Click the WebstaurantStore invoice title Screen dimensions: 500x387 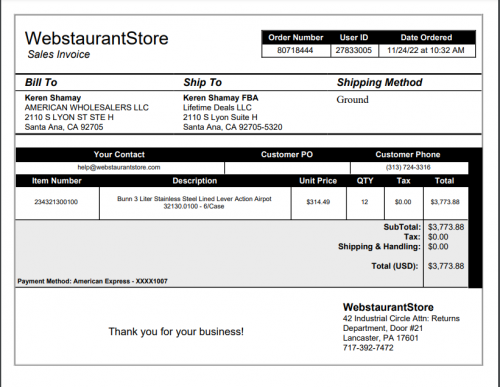(x=97, y=38)
